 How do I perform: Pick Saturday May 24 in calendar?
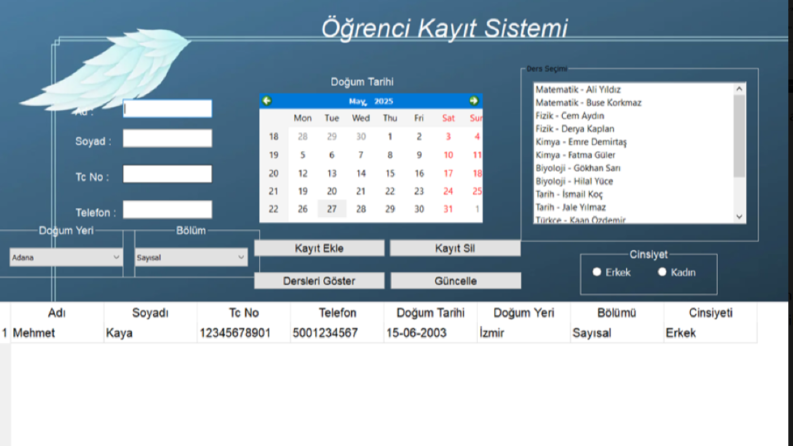[x=448, y=191]
